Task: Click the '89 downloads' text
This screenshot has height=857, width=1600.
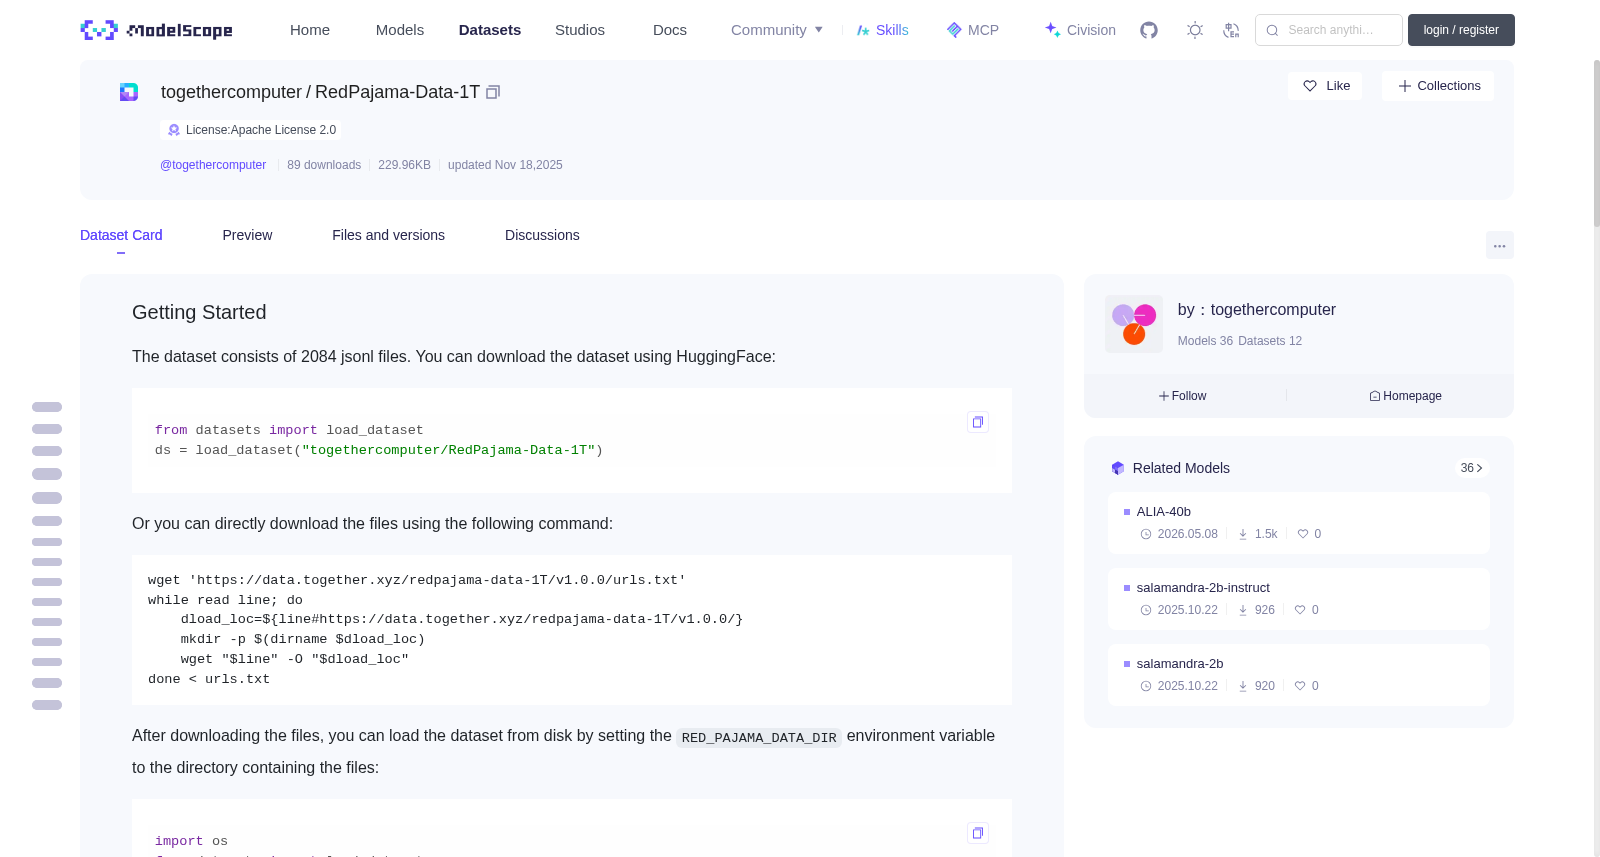Action: pos(324,165)
